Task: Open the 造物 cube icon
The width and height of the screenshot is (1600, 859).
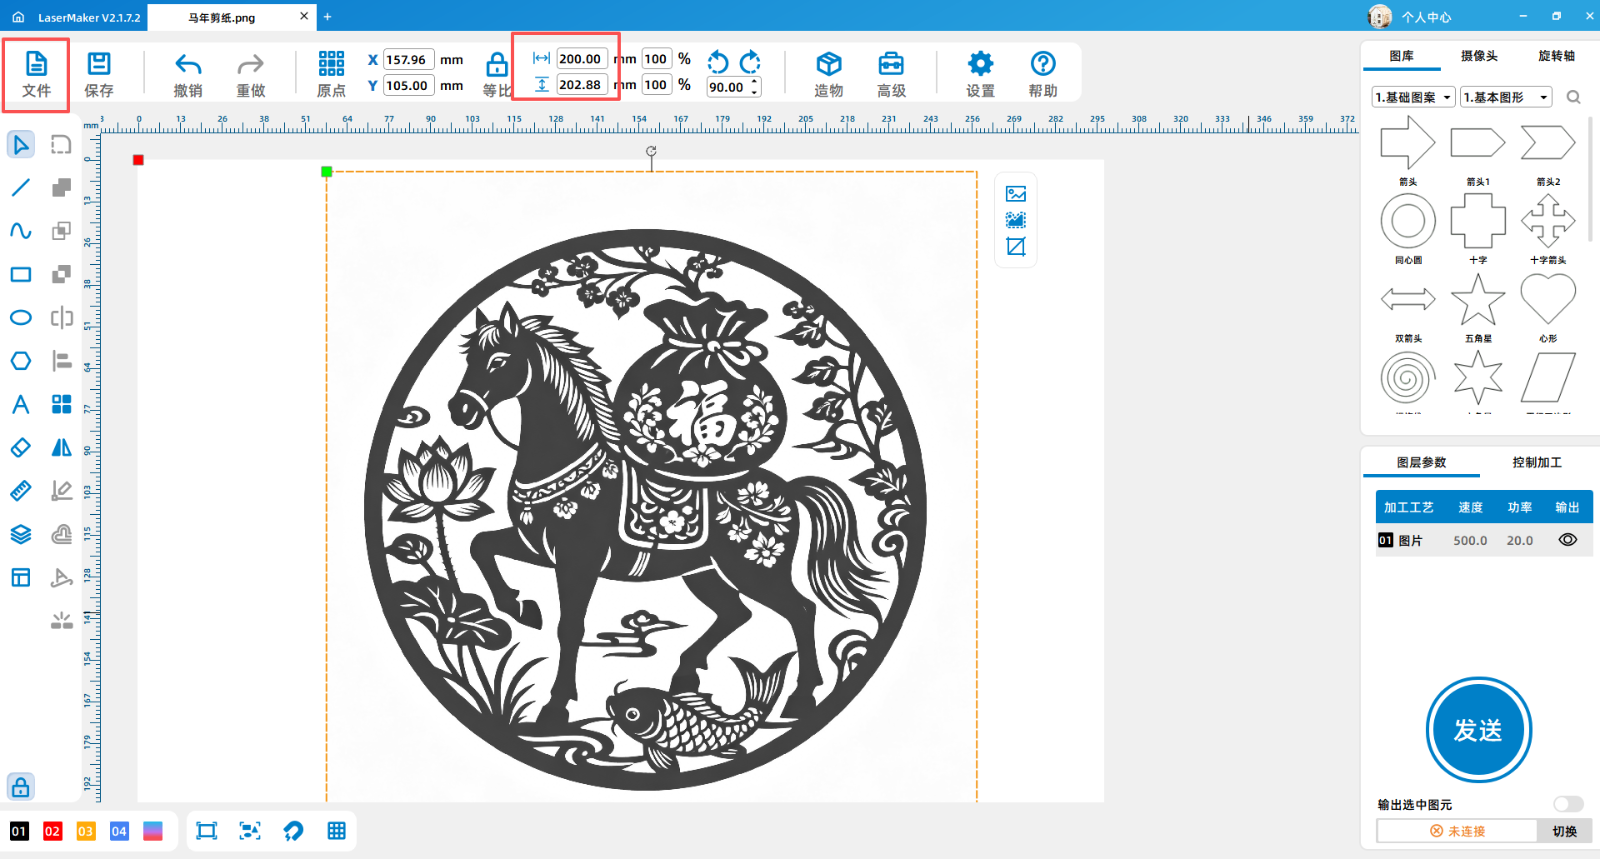Action: (x=828, y=74)
